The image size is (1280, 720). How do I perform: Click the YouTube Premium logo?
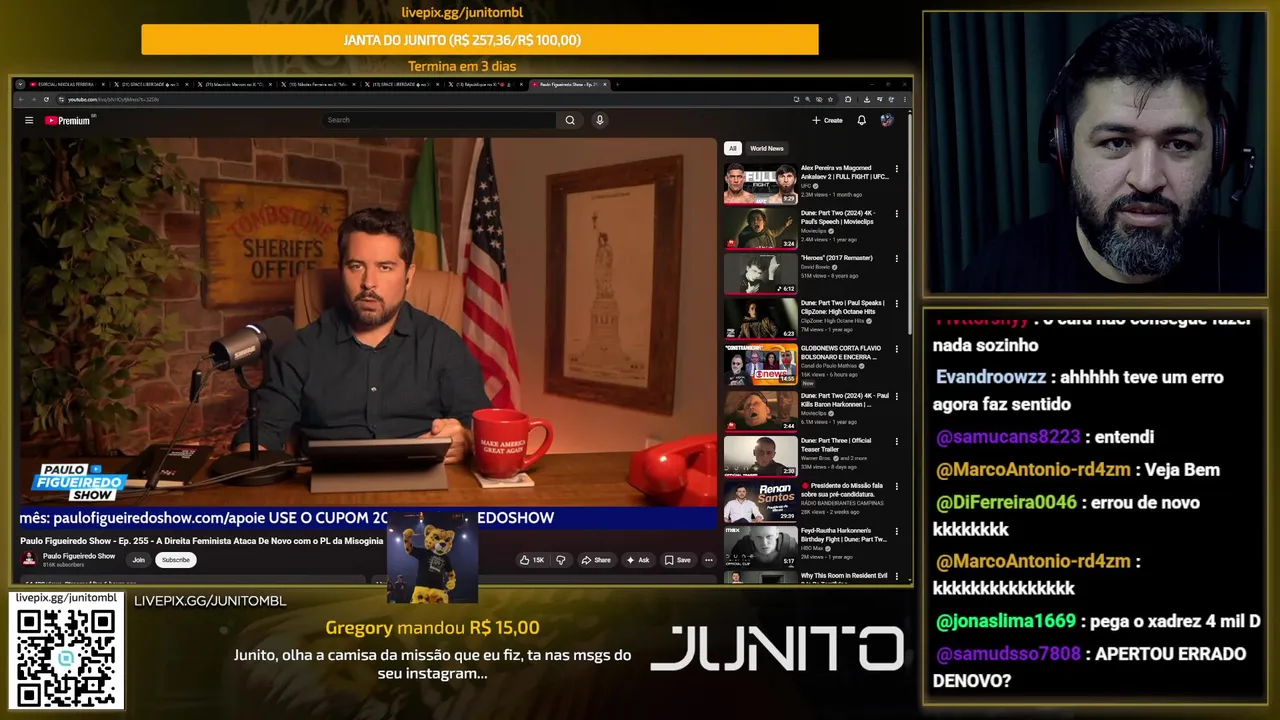tap(68, 120)
